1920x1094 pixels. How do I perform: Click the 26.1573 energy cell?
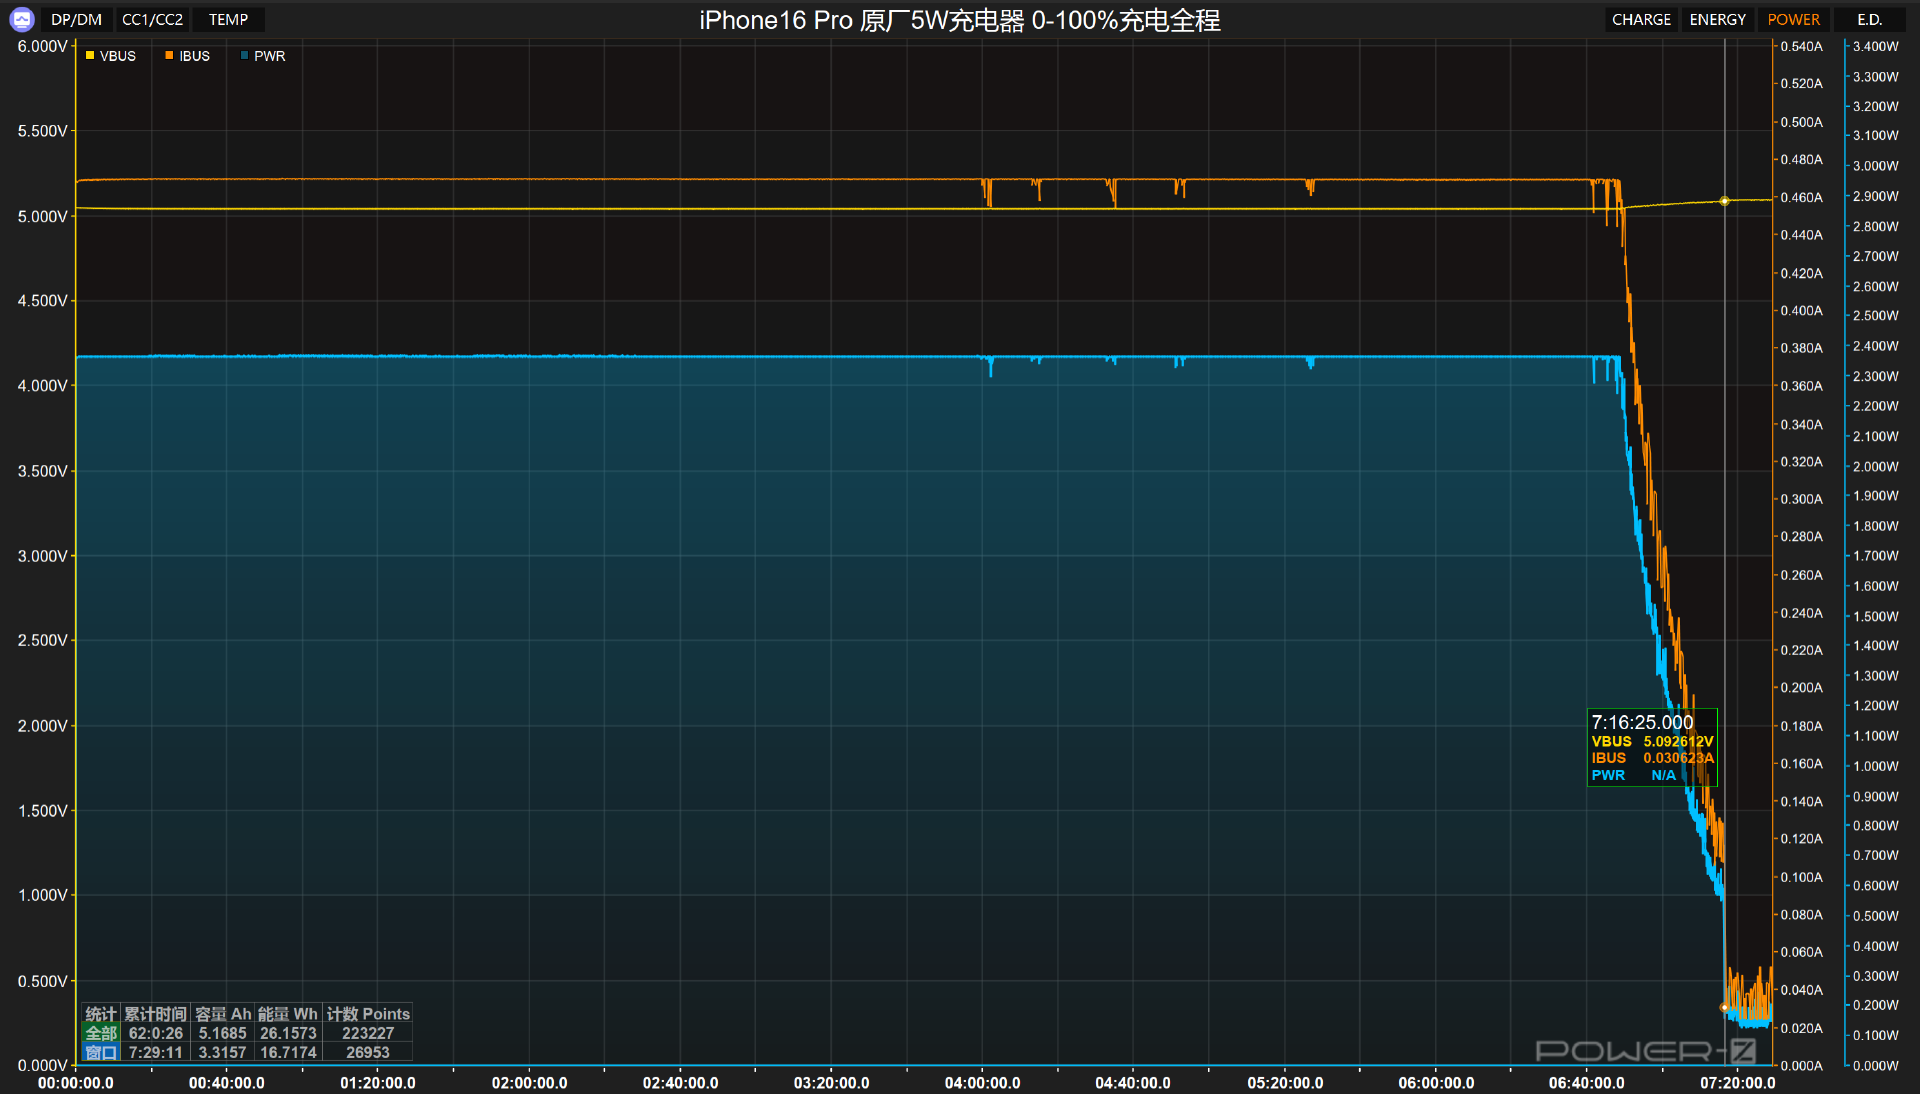coord(288,1033)
